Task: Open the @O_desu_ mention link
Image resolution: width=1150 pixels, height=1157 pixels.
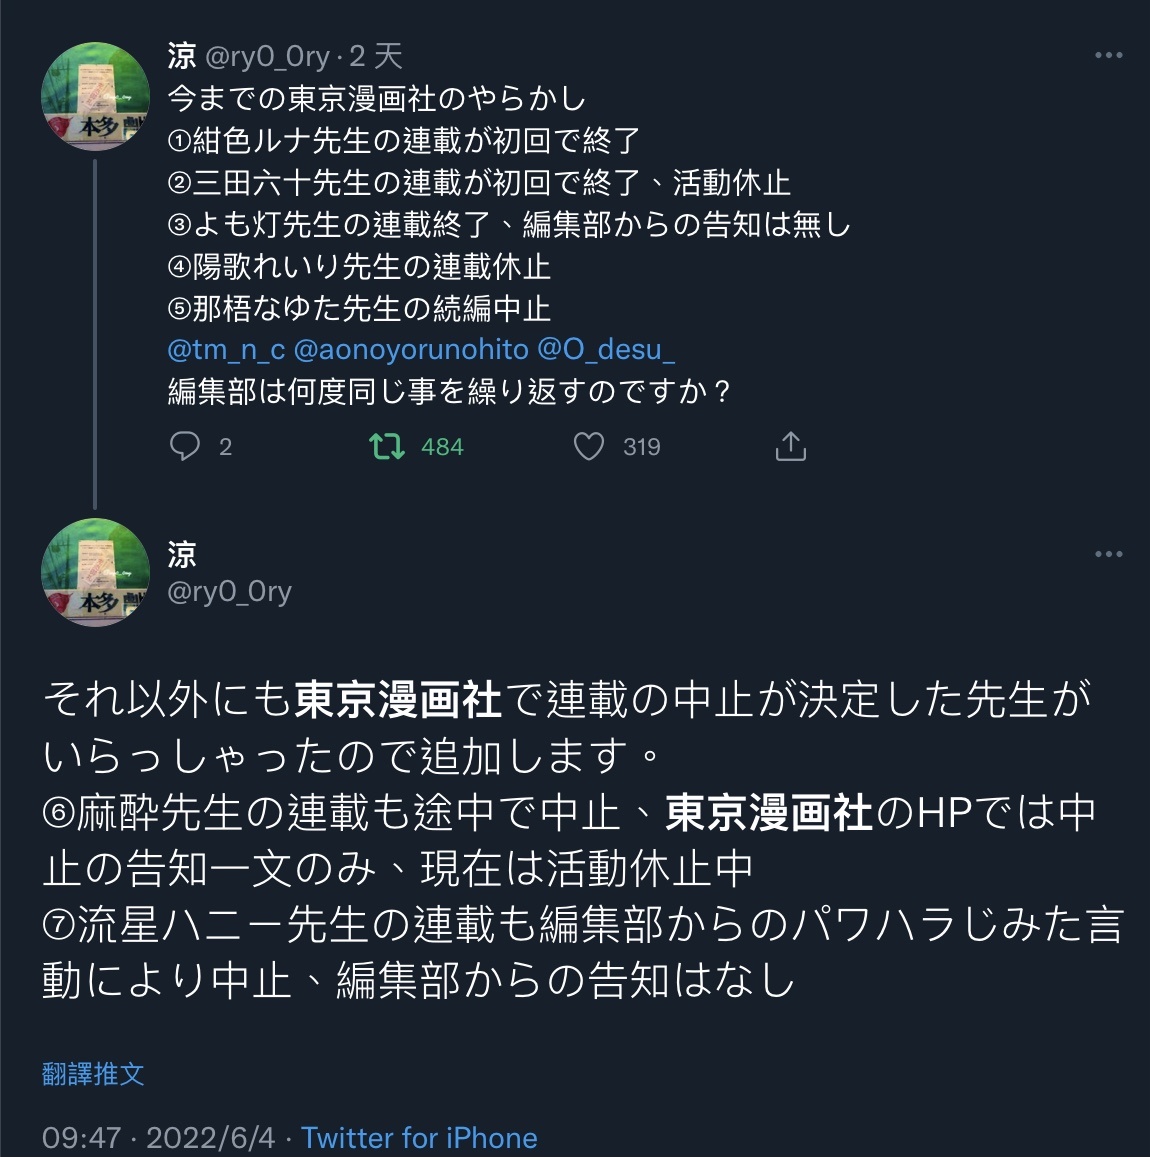Action: (x=606, y=349)
